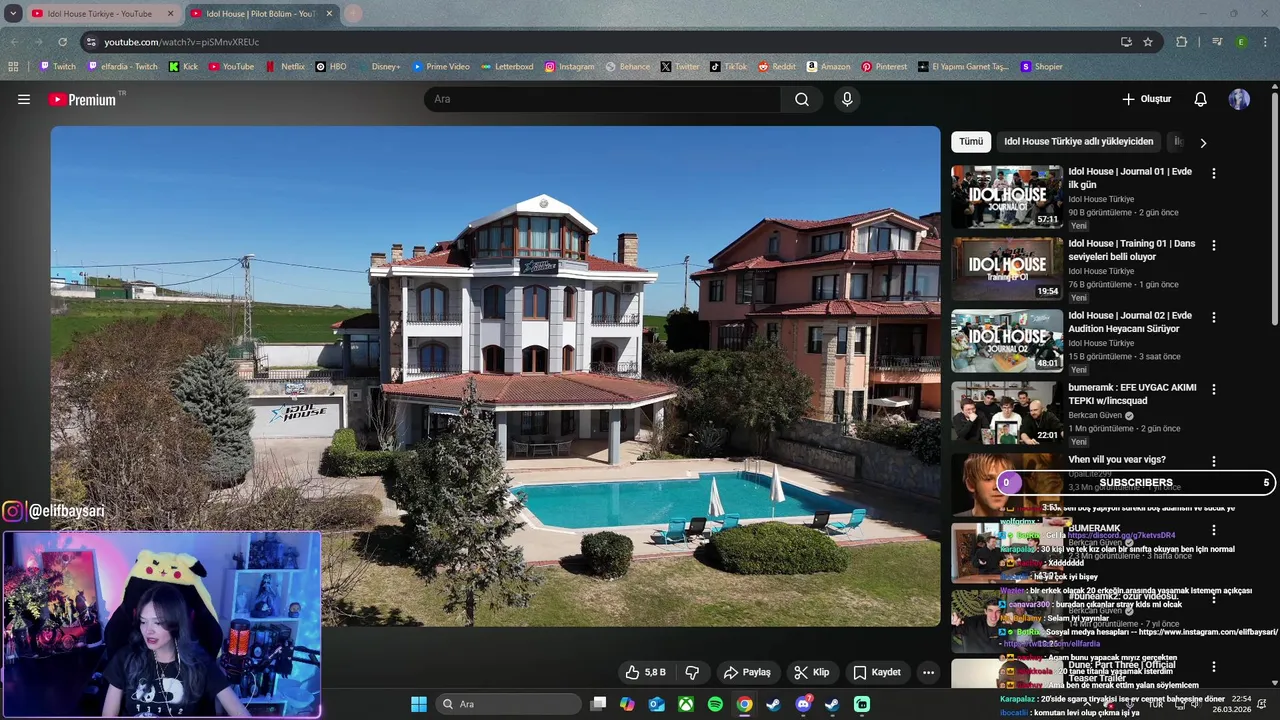Open the TikTok bookmark

click(728, 67)
